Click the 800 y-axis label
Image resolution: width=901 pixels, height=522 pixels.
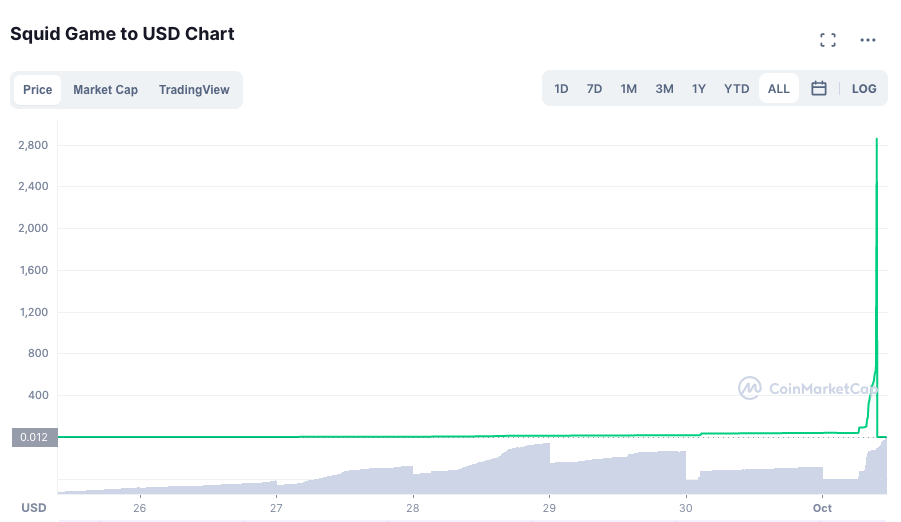point(38,354)
